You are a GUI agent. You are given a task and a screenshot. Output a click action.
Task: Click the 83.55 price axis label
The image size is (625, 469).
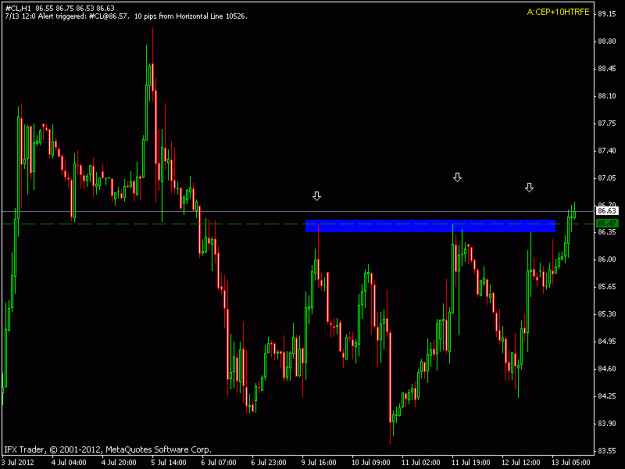point(607,451)
